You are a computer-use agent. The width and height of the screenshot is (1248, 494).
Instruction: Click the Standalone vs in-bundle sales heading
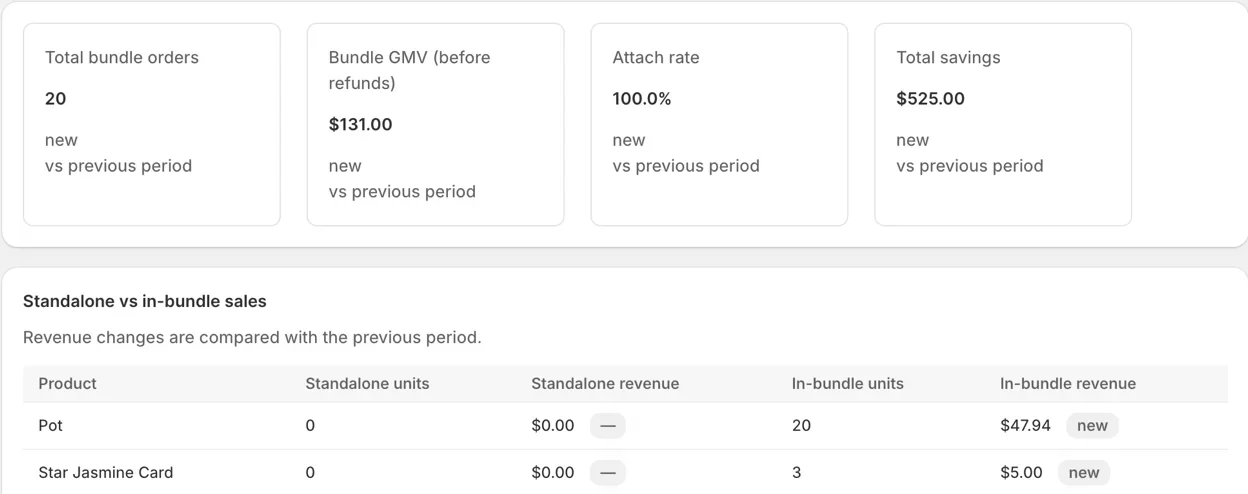tap(145, 301)
